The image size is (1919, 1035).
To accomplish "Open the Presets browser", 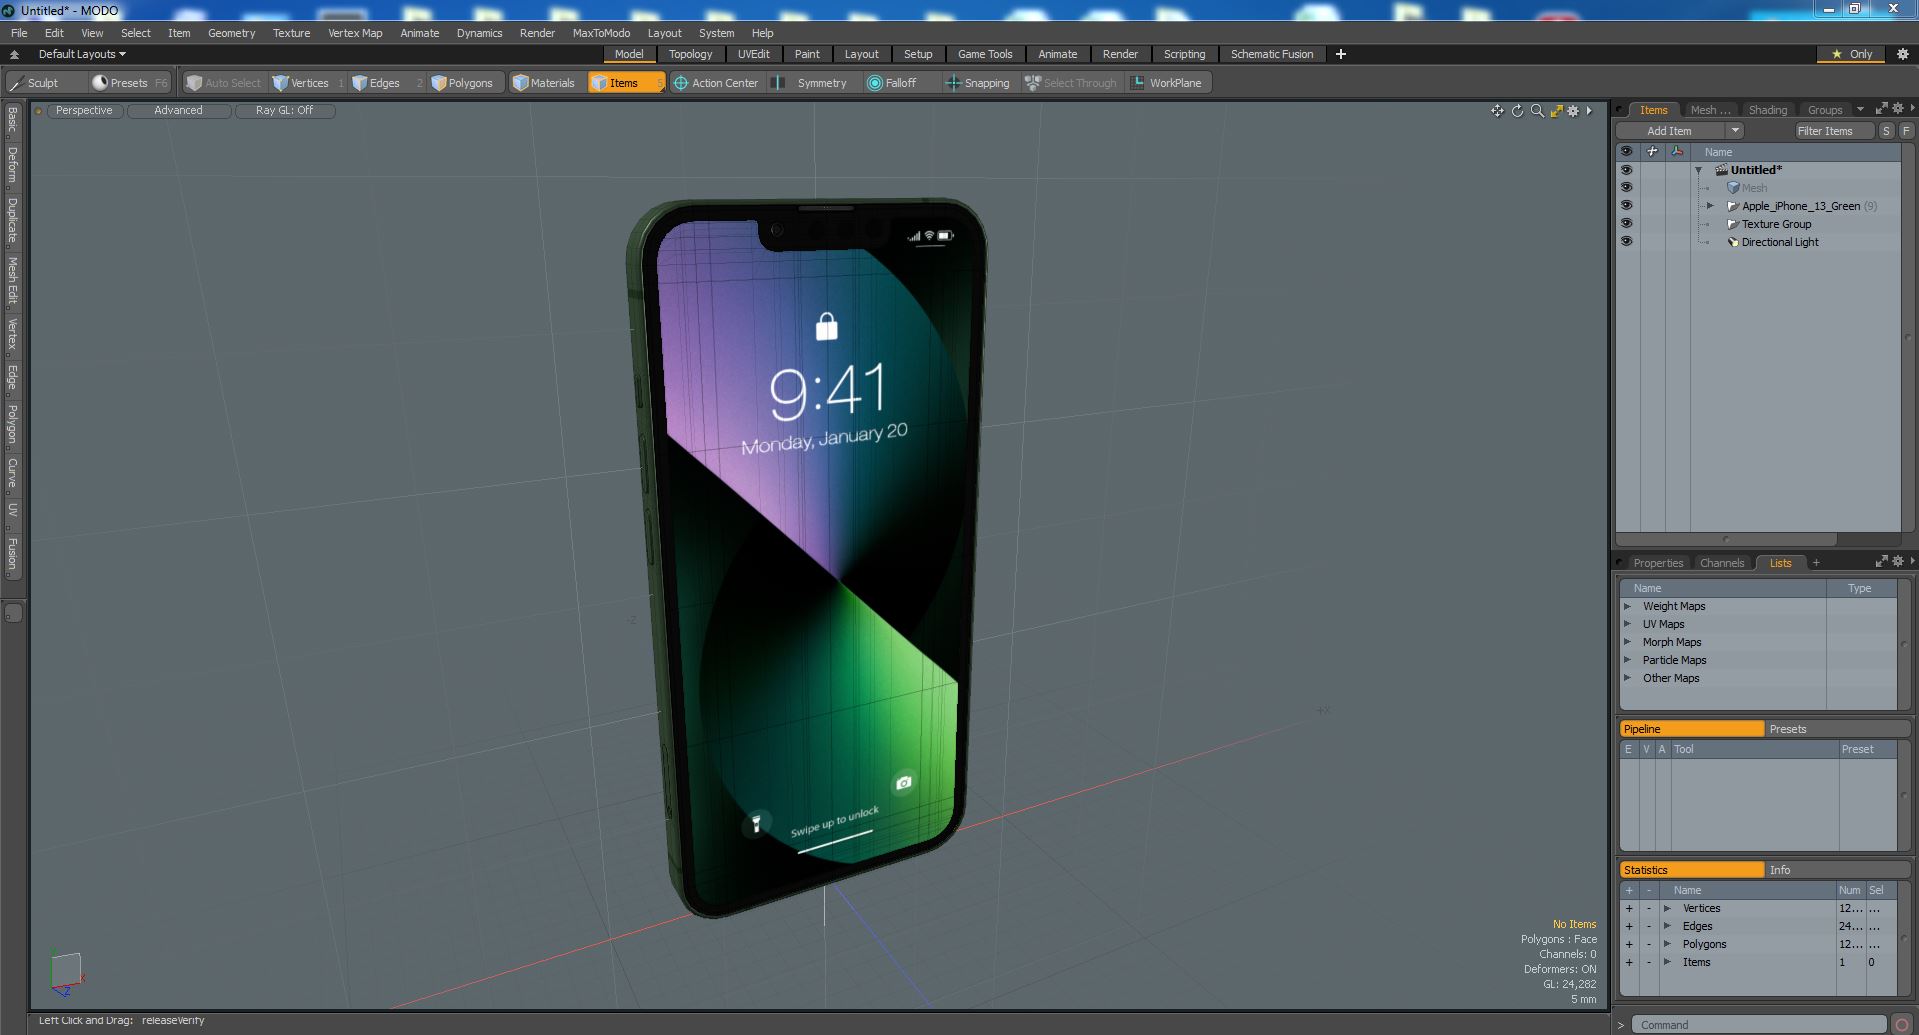I will click(130, 83).
